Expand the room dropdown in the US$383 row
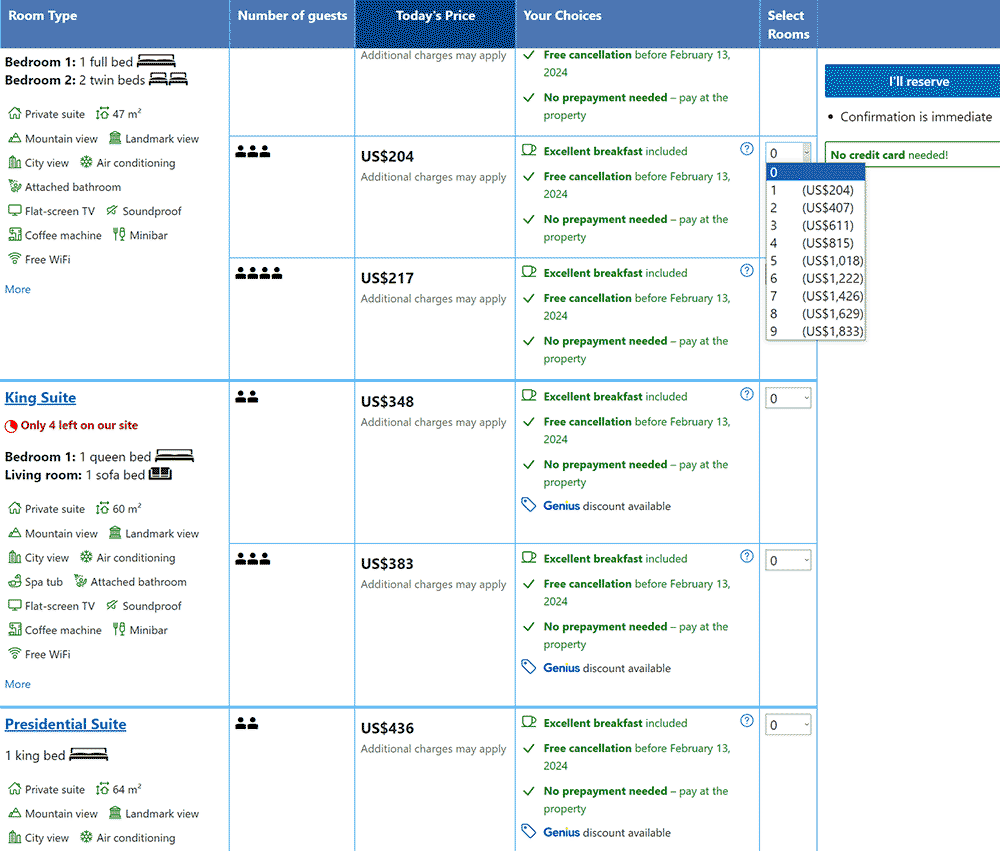1000x851 pixels. [x=788, y=561]
